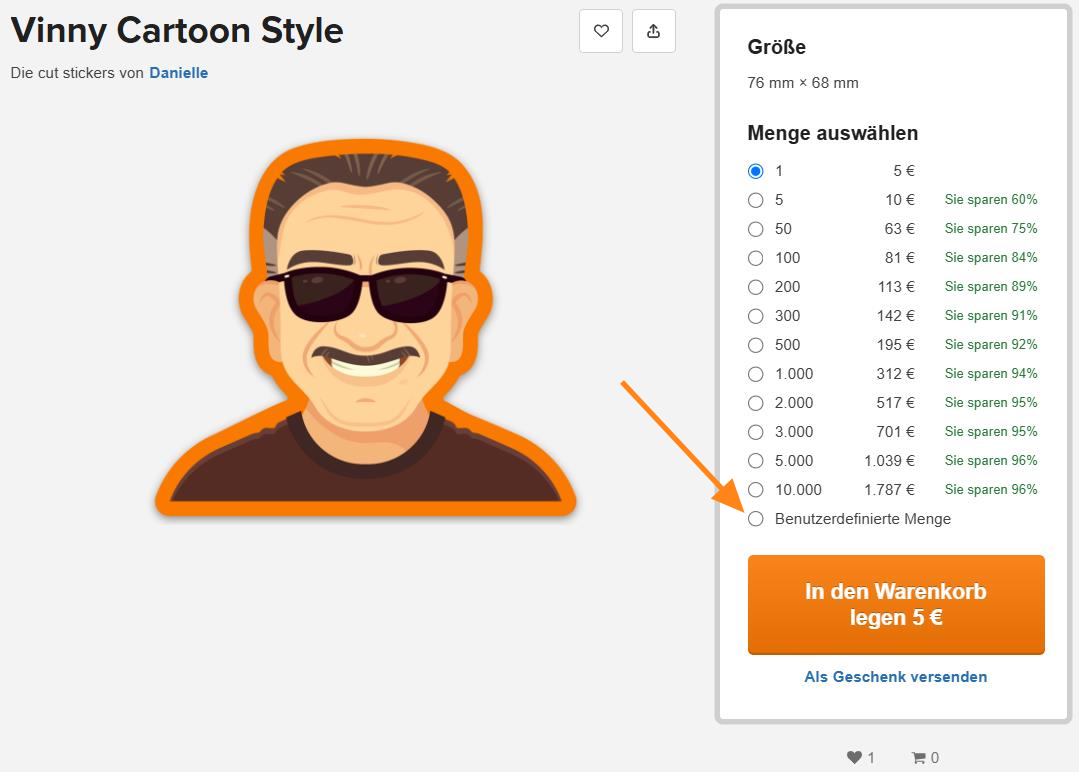Select quantity 5 radio option
This screenshot has height=772, width=1079.
tap(756, 200)
